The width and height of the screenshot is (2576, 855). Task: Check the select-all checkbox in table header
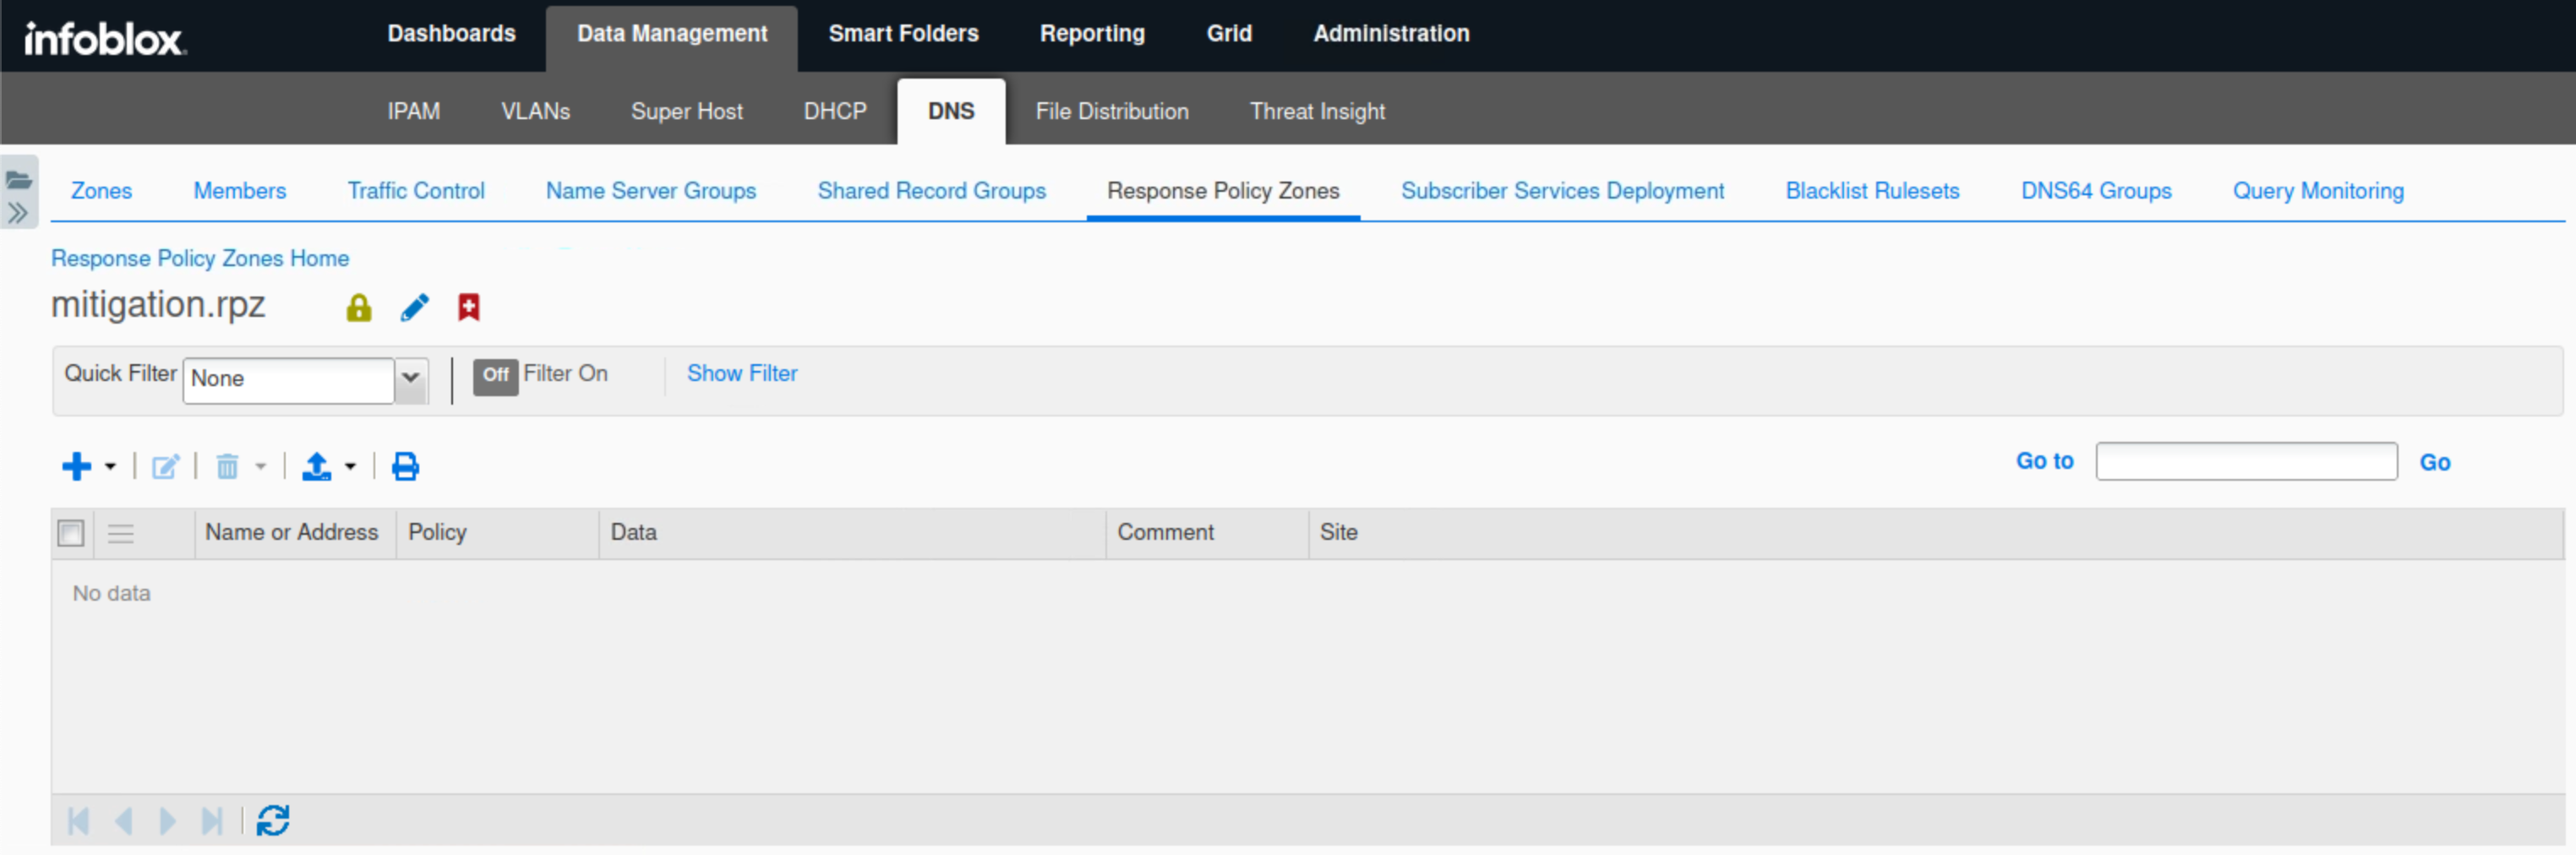[x=71, y=533]
